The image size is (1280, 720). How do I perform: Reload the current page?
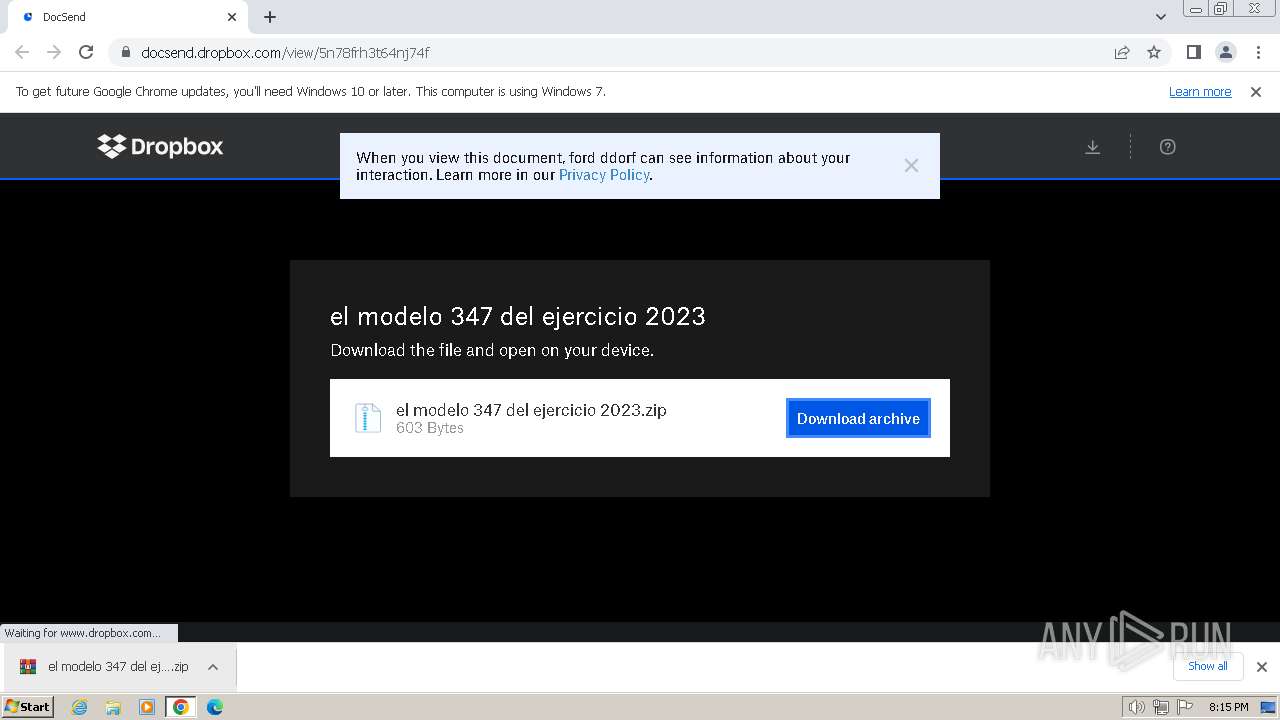(86, 52)
